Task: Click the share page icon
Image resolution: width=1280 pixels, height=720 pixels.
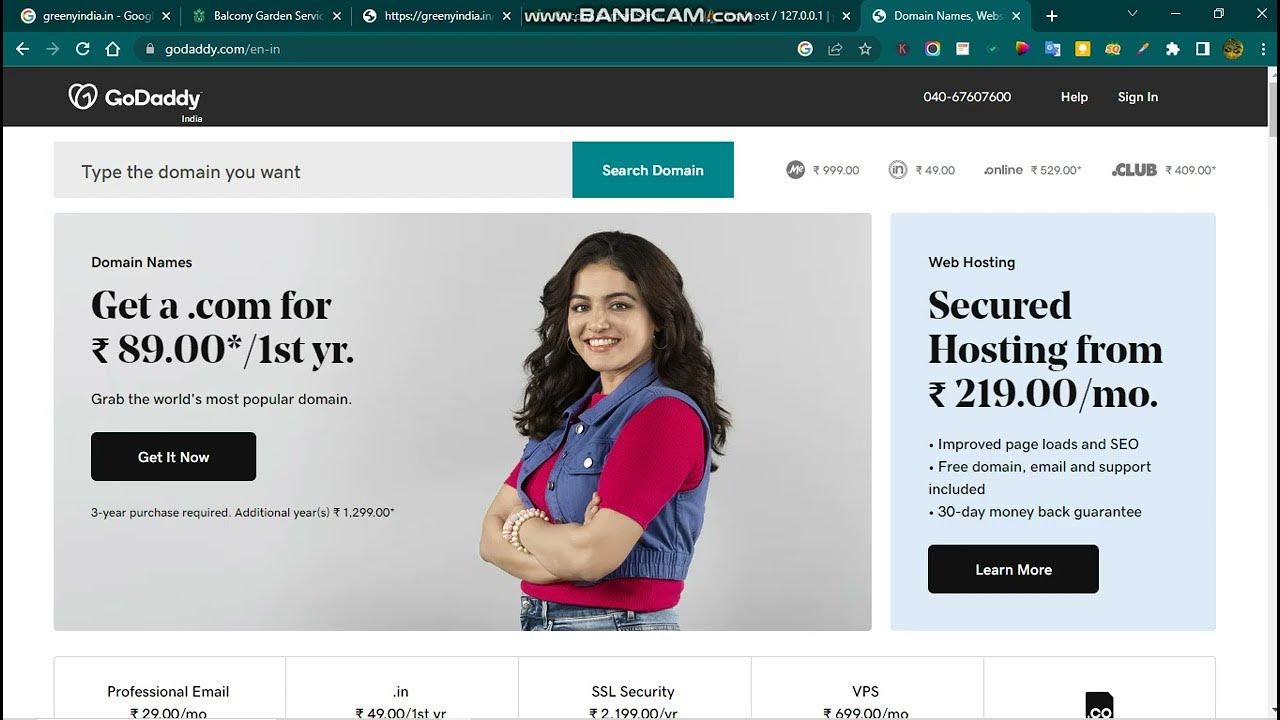Action: click(835, 49)
